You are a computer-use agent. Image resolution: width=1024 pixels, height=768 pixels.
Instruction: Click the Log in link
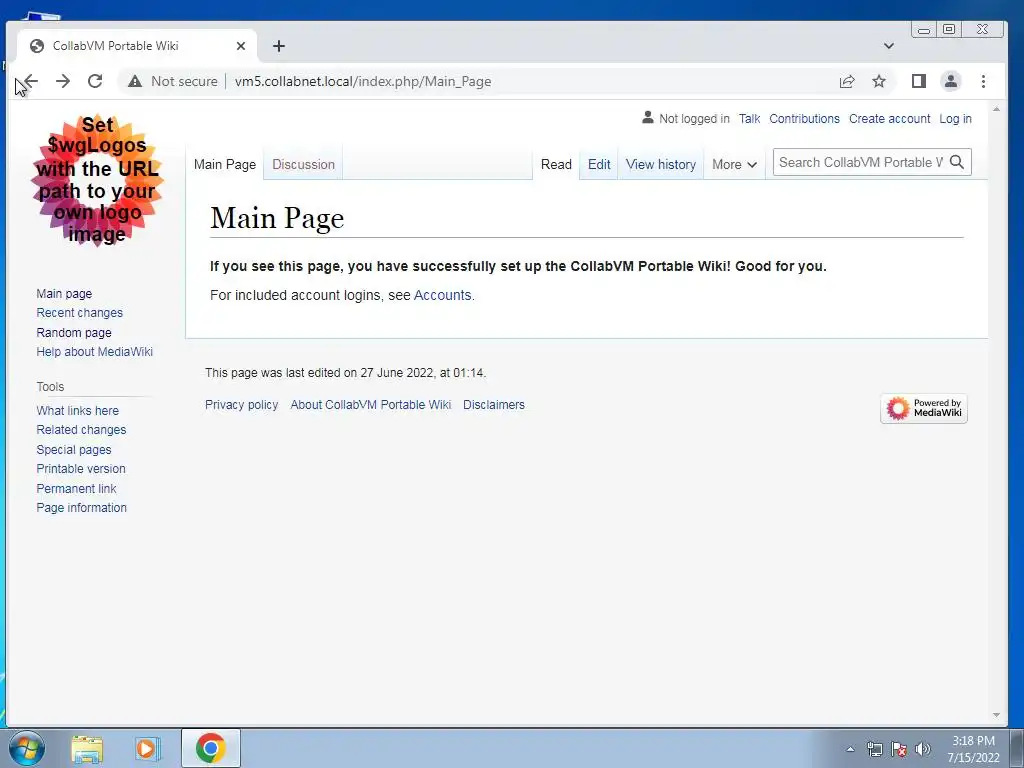coord(955,119)
